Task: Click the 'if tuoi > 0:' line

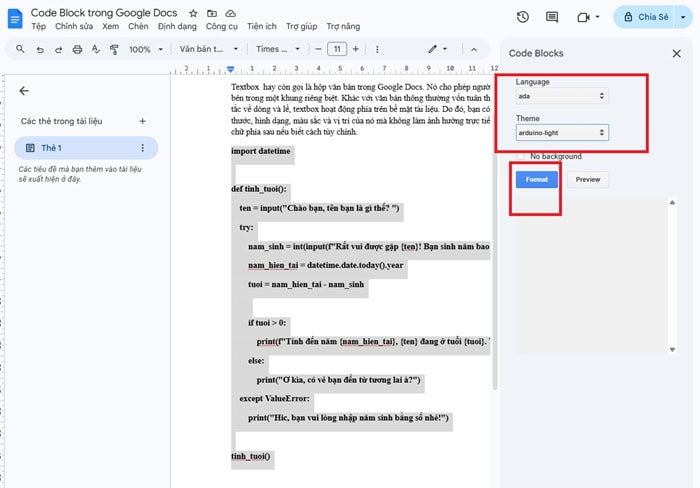Action: 267,322
